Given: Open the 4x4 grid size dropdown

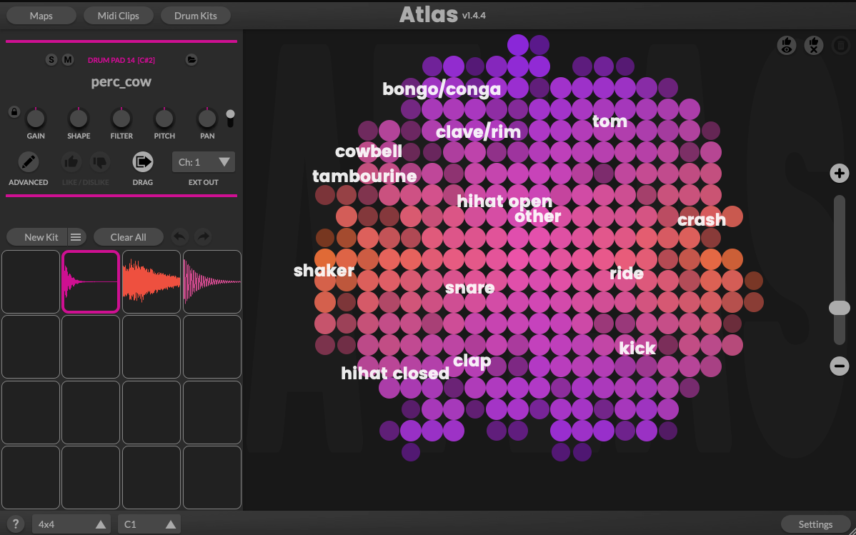Looking at the screenshot, I should (72, 524).
